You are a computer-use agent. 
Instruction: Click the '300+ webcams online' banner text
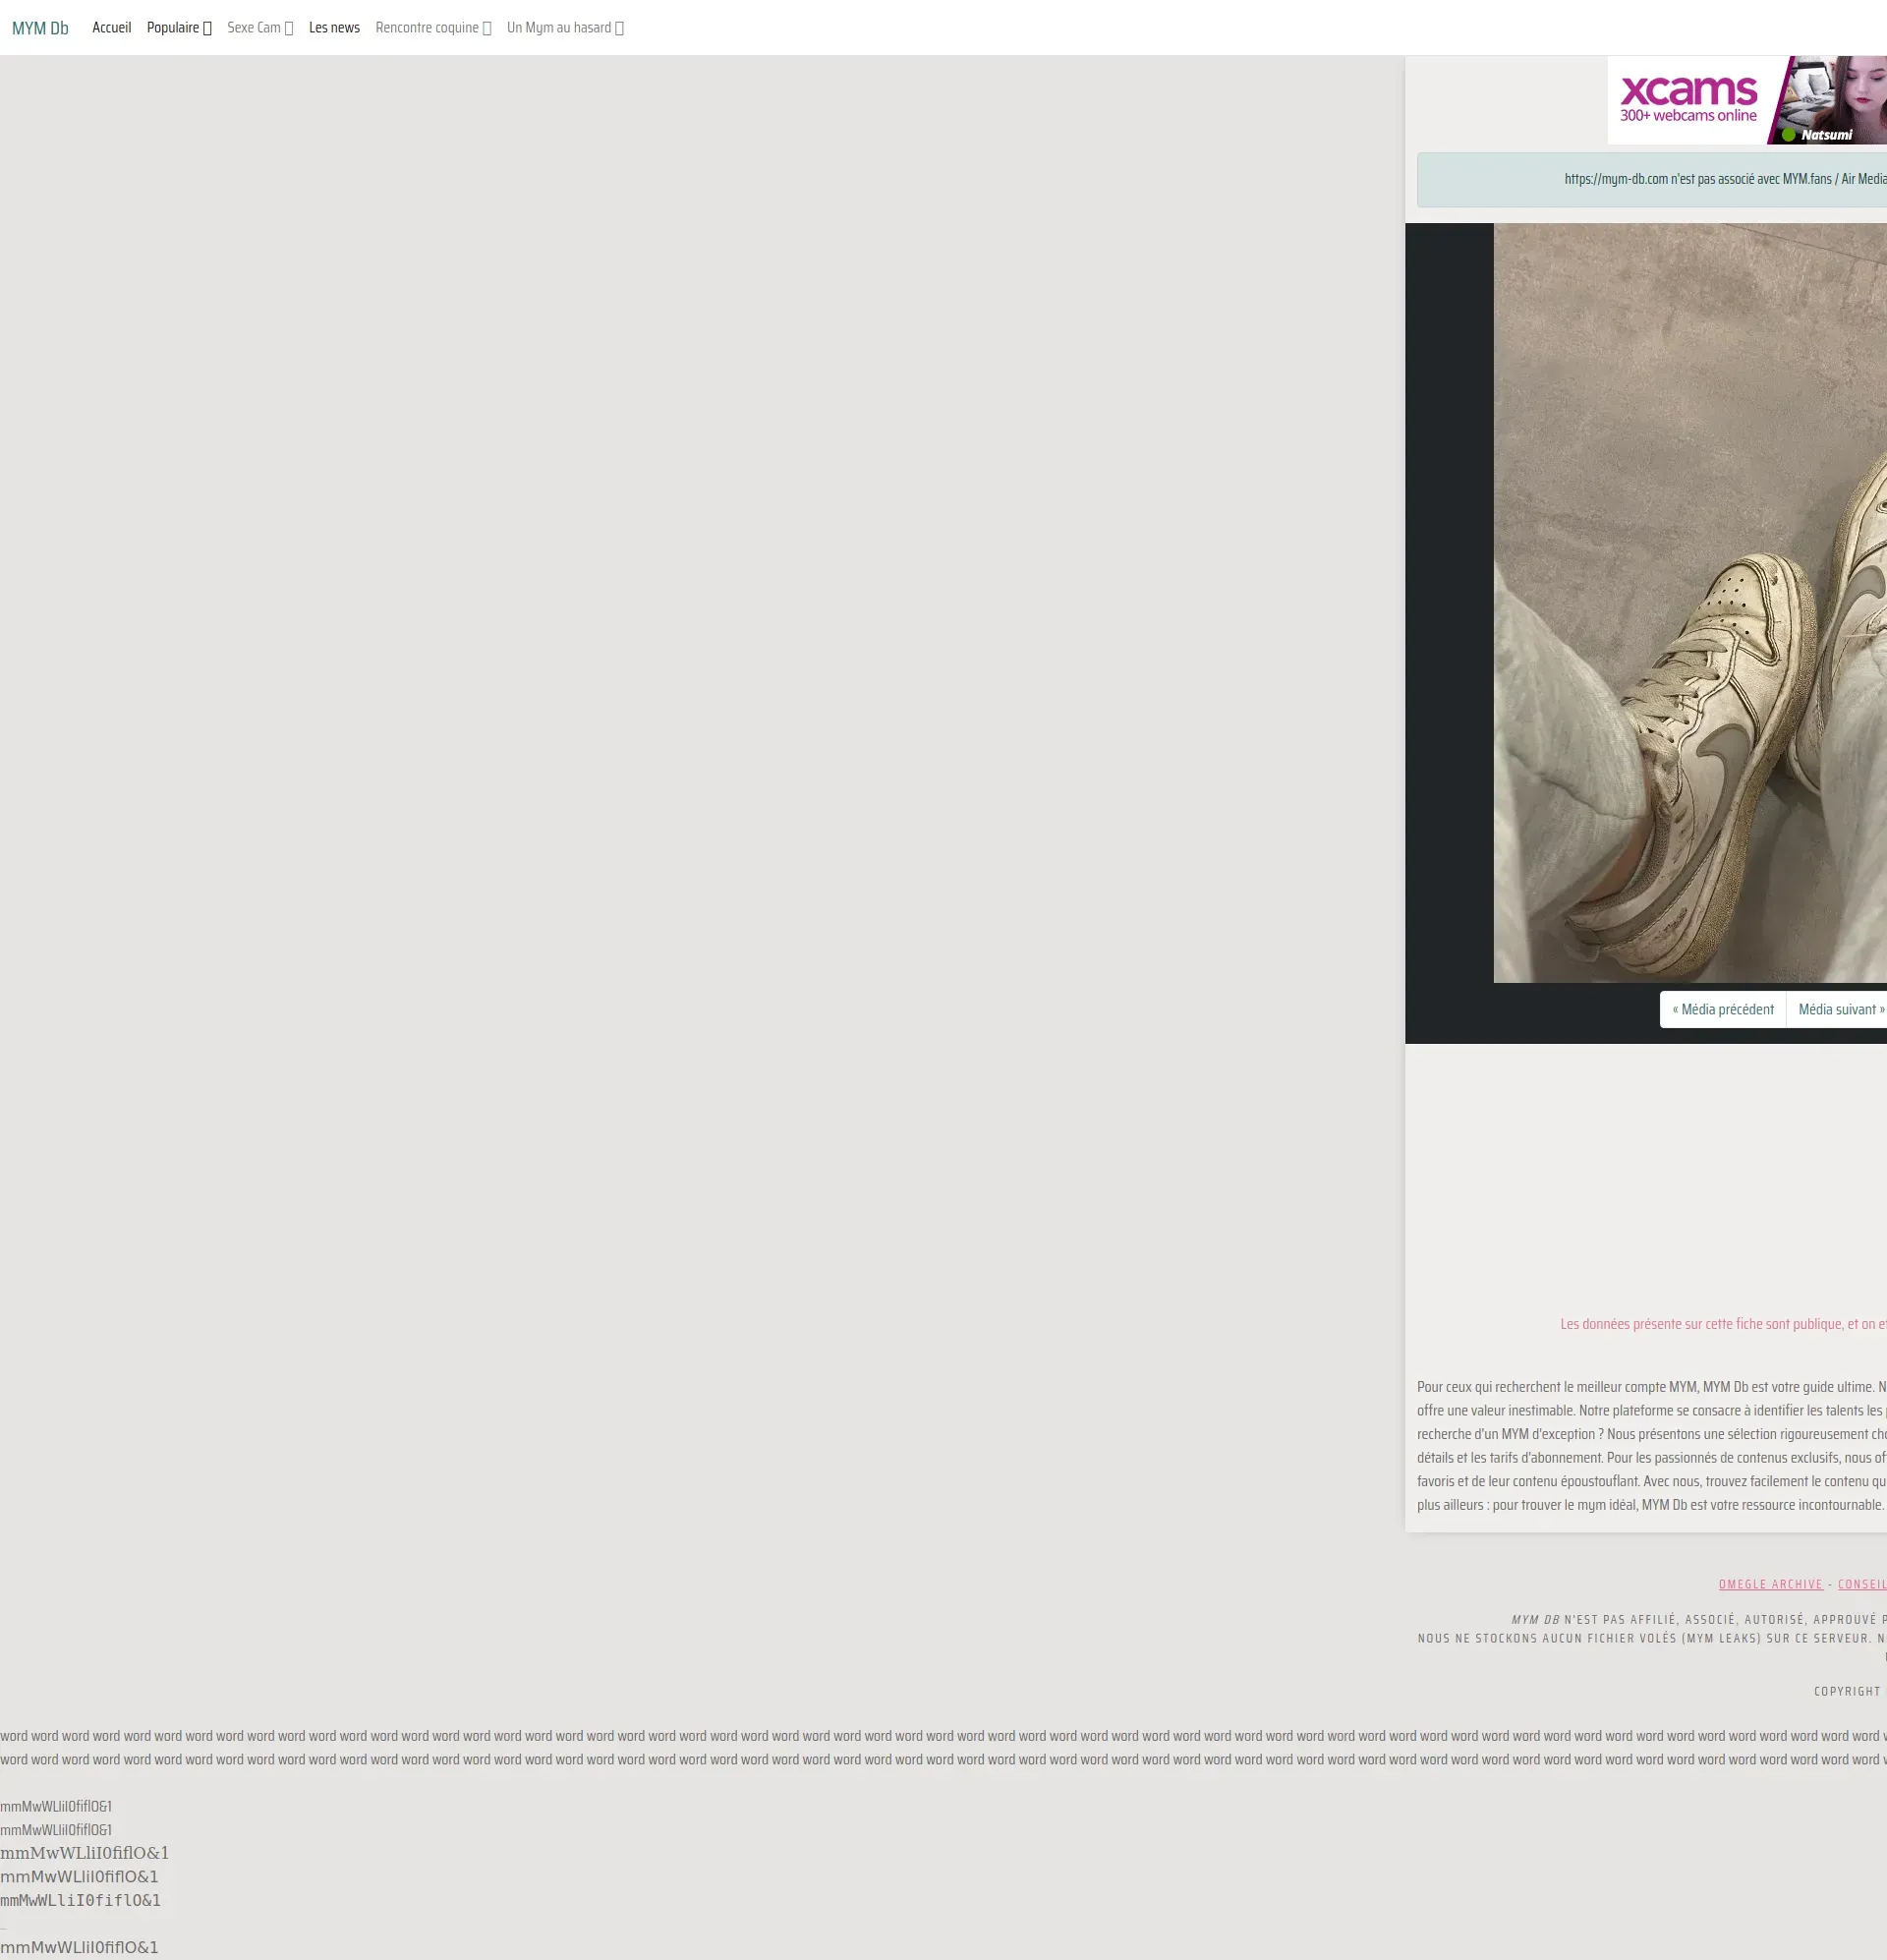coord(1687,116)
